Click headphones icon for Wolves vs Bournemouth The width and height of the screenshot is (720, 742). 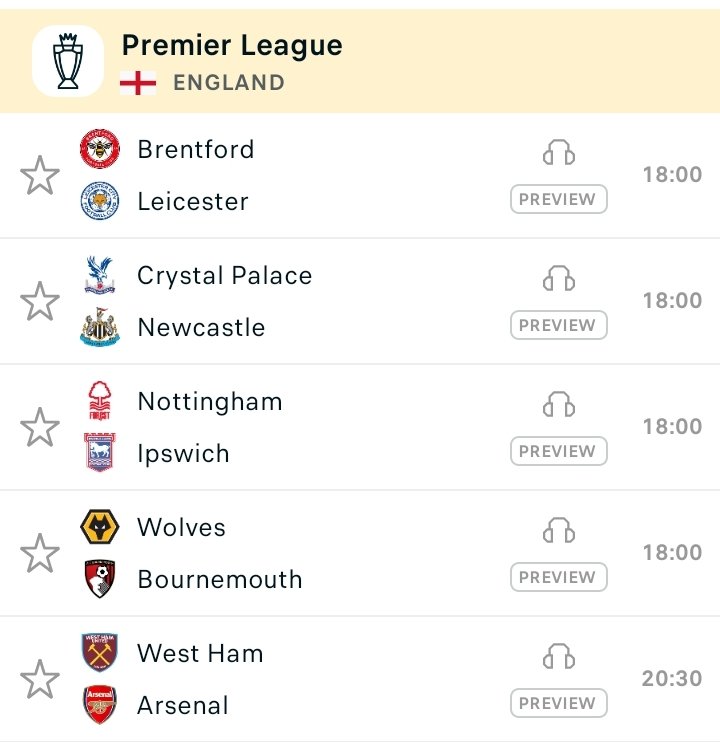(559, 530)
